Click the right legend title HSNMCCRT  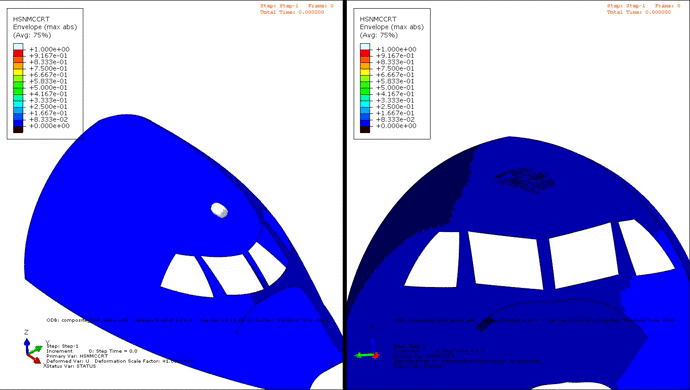(x=378, y=19)
